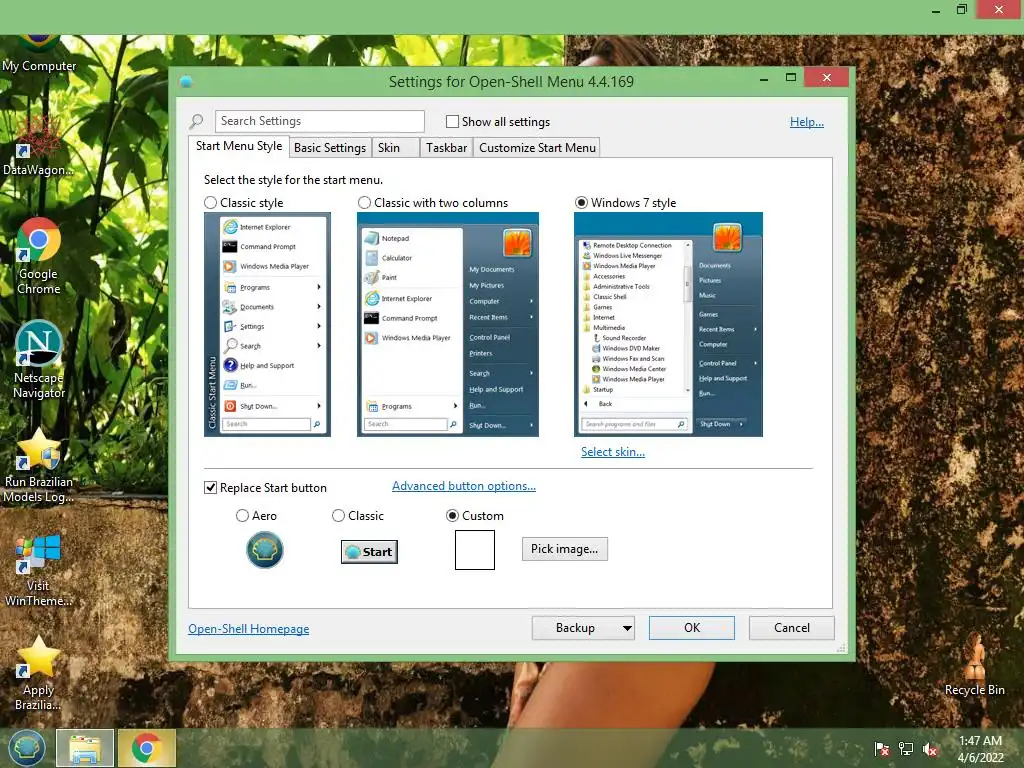Click the search magnifier icon in settings
This screenshot has height=768, width=1024.
pyautogui.click(x=196, y=121)
